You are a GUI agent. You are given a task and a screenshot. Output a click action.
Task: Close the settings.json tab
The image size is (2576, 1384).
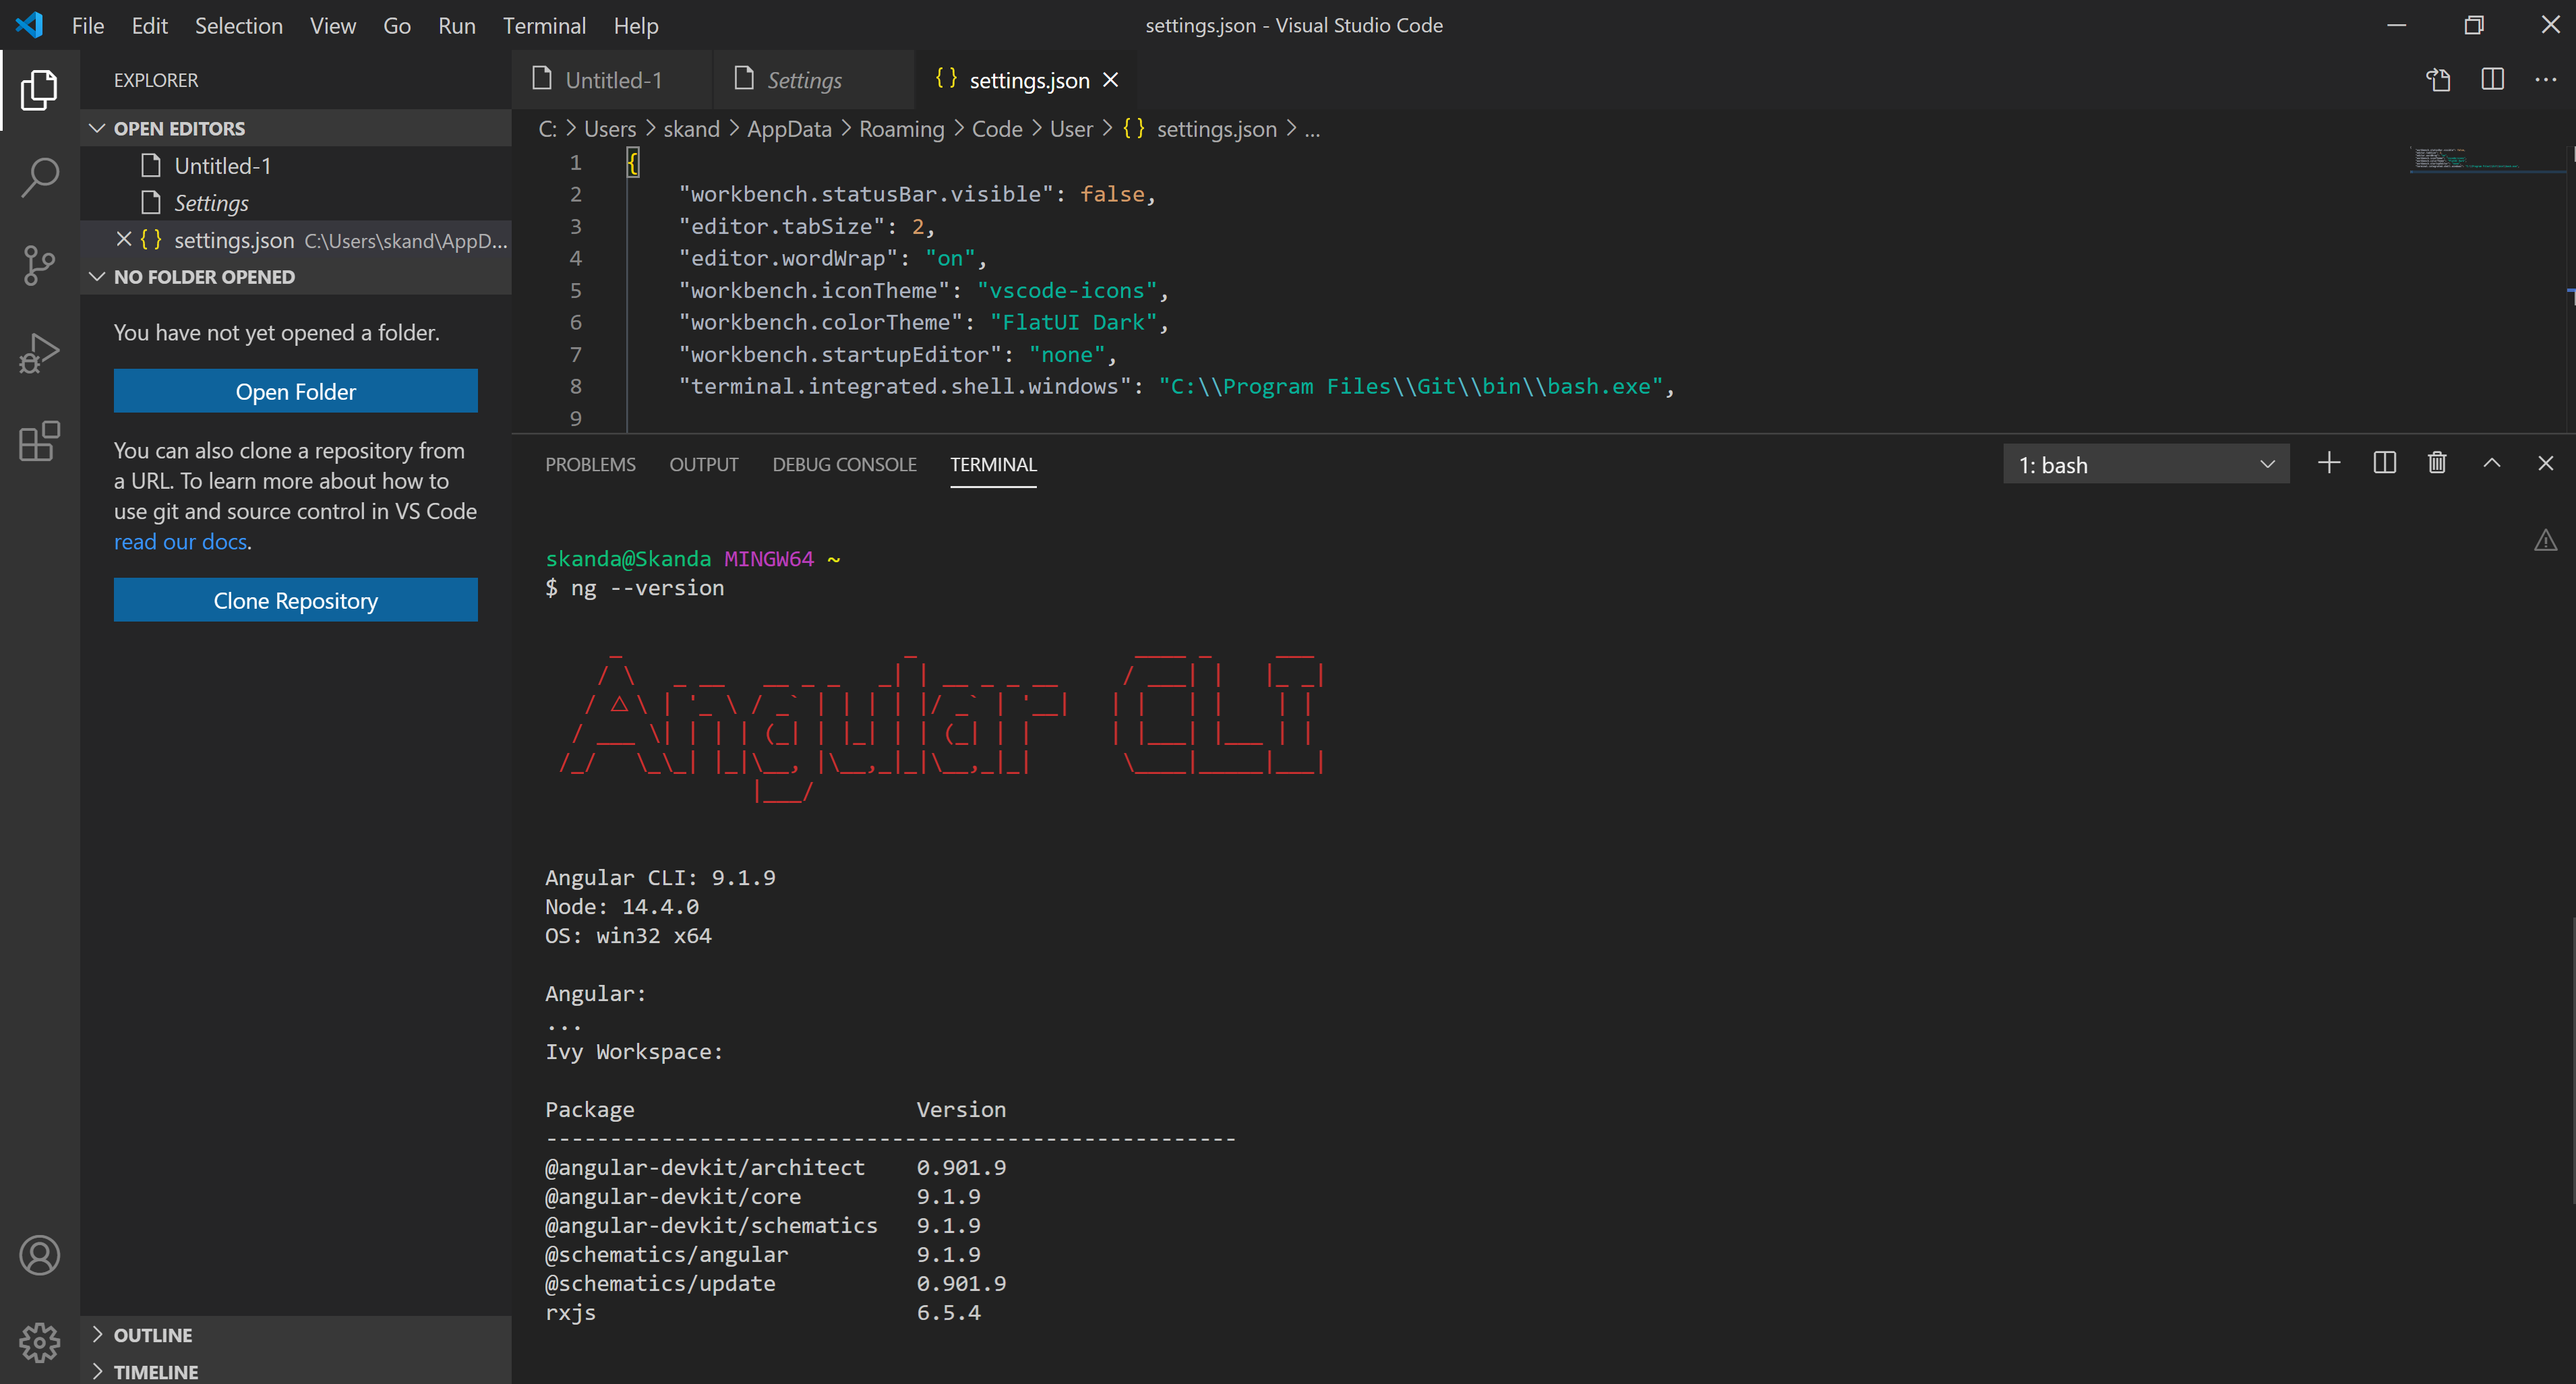(1111, 80)
